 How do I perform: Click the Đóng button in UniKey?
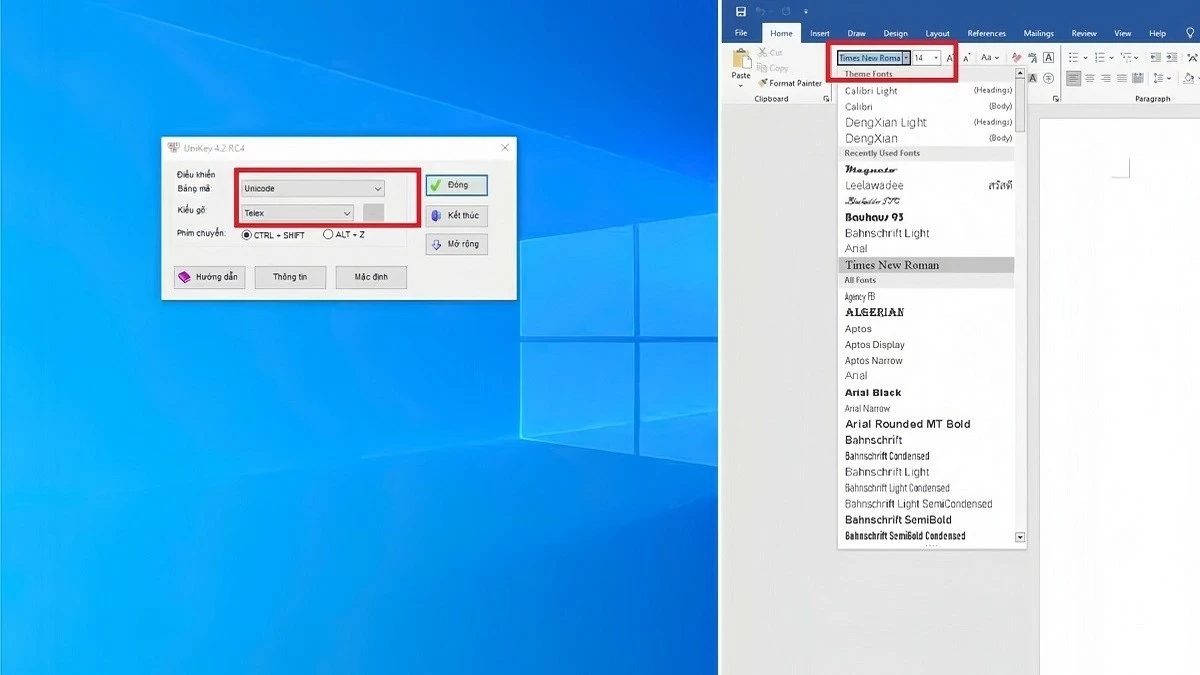[x=456, y=185]
